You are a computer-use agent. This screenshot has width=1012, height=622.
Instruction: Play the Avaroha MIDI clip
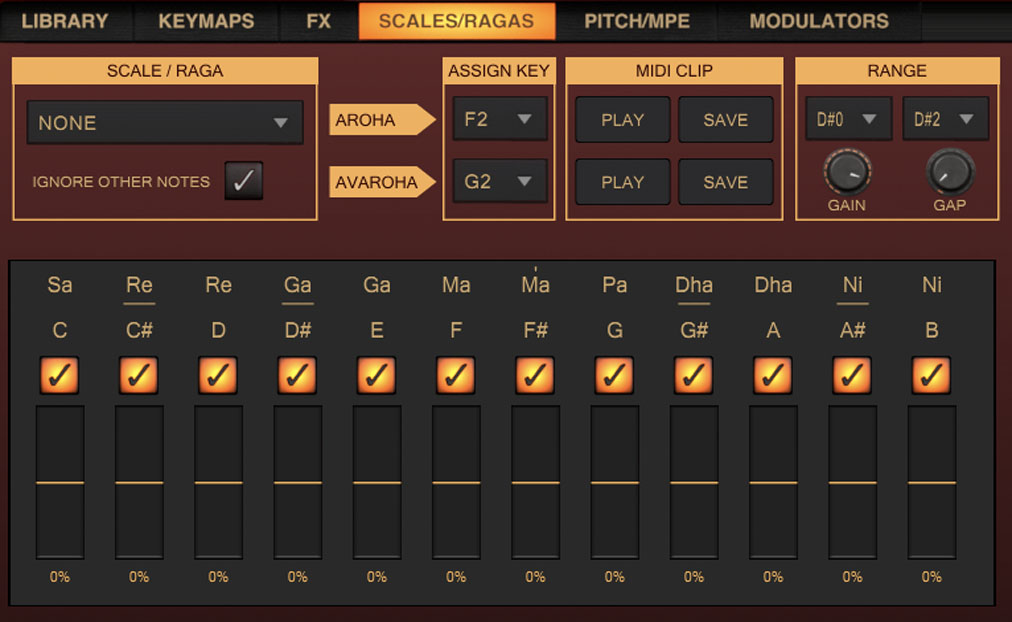(622, 182)
